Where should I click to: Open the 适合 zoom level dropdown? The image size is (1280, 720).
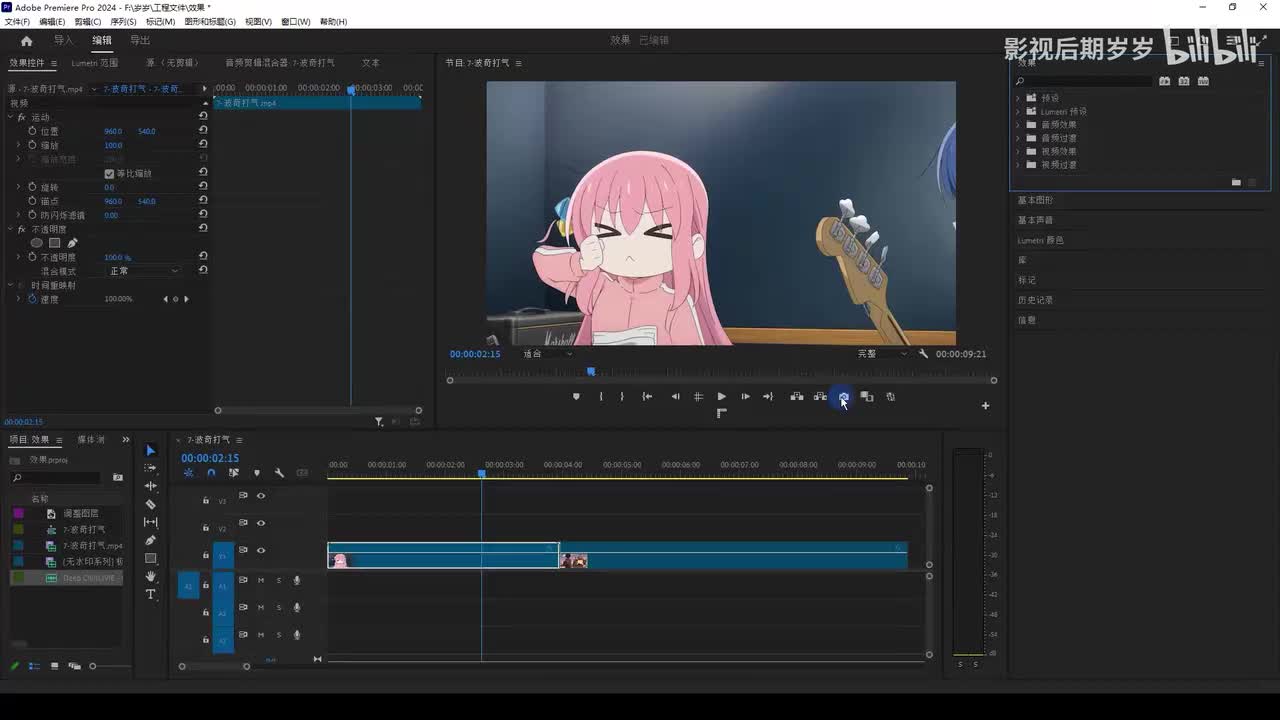coord(547,354)
